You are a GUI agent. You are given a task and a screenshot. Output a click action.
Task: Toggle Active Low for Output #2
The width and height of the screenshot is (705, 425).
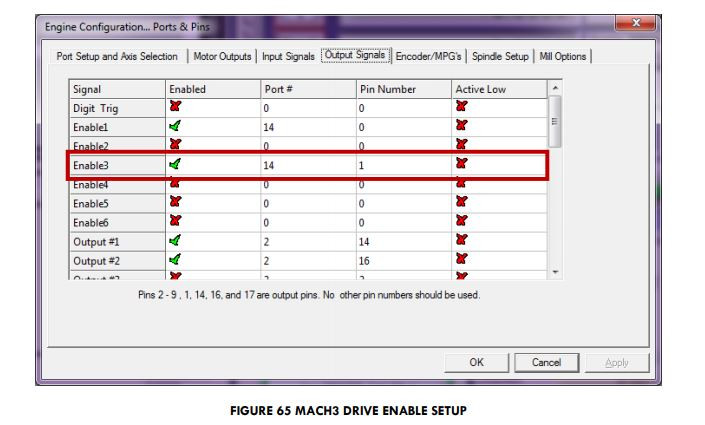tap(461, 259)
